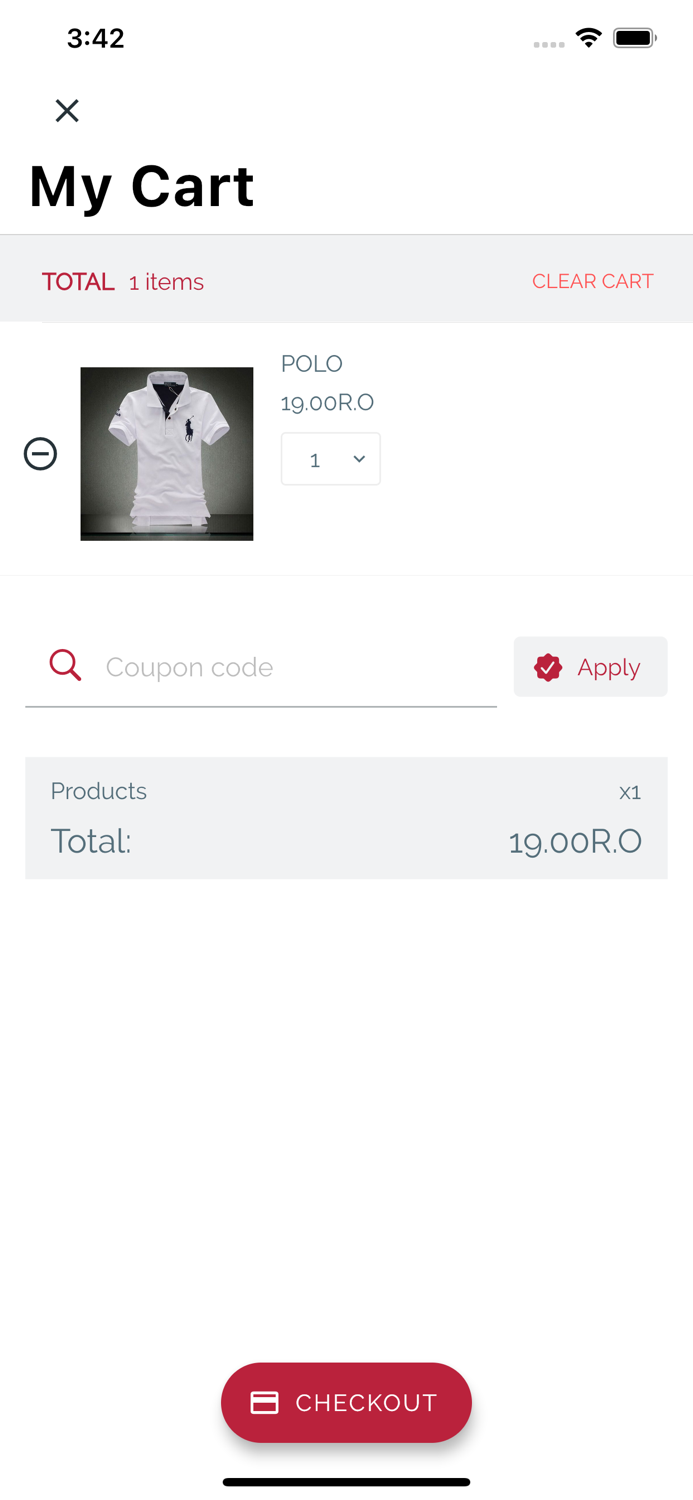The width and height of the screenshot is (693, 1500).
Task: Select quantity value showing 1
Action: point(315,459)
